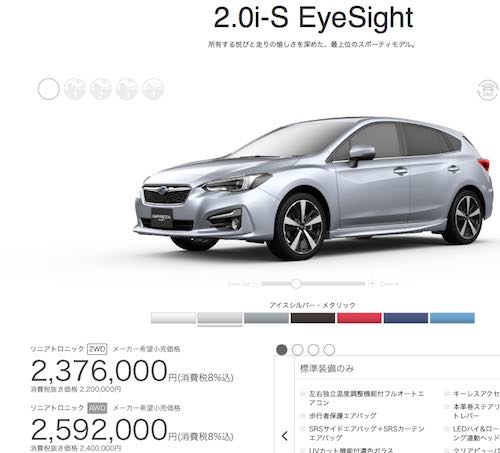The image size is (500, 453).
Task: Choose the third scenery background thumbnail
Action: 101,89
